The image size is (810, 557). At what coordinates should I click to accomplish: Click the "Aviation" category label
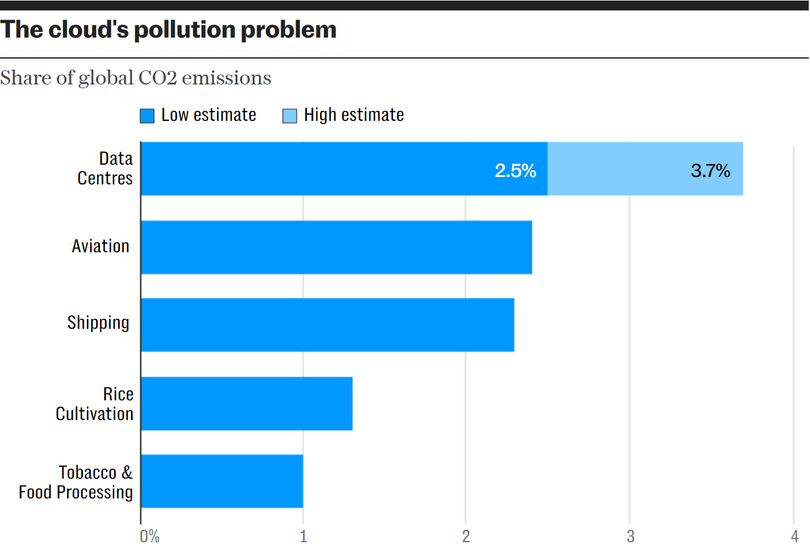tap(100, 246)
